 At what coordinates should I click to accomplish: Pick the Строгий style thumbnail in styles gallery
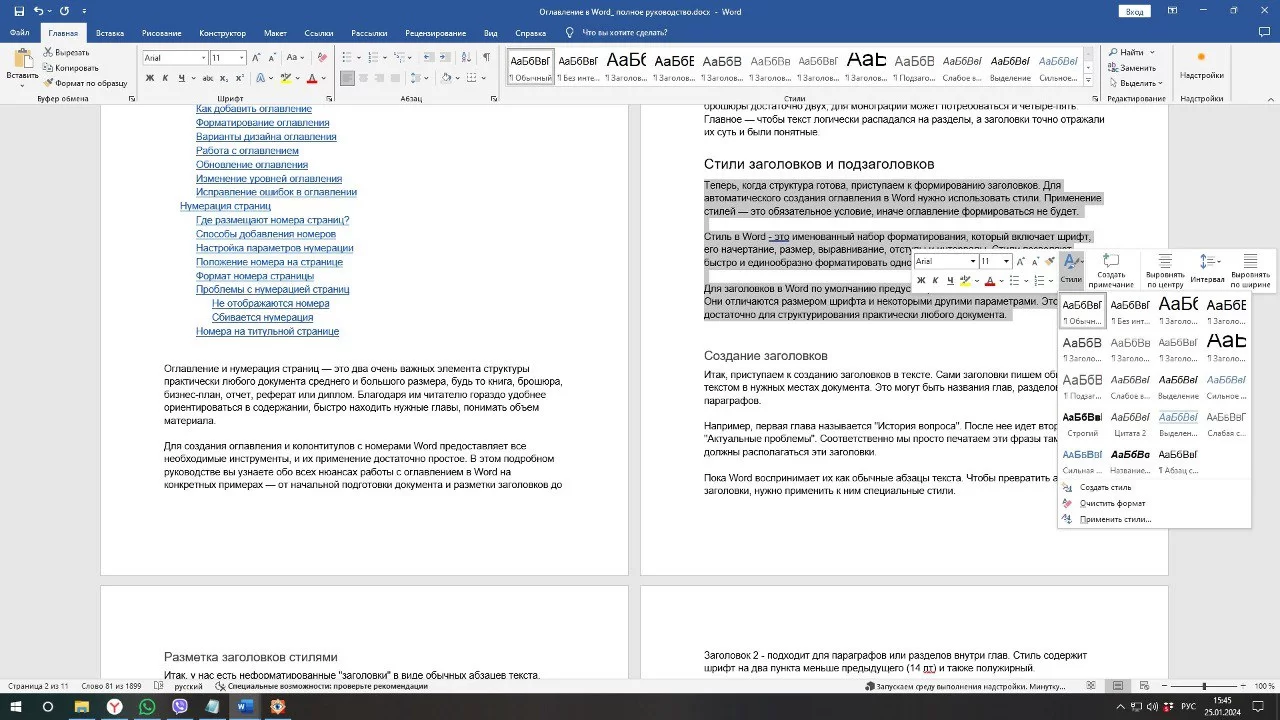(x=1082, y=423)
